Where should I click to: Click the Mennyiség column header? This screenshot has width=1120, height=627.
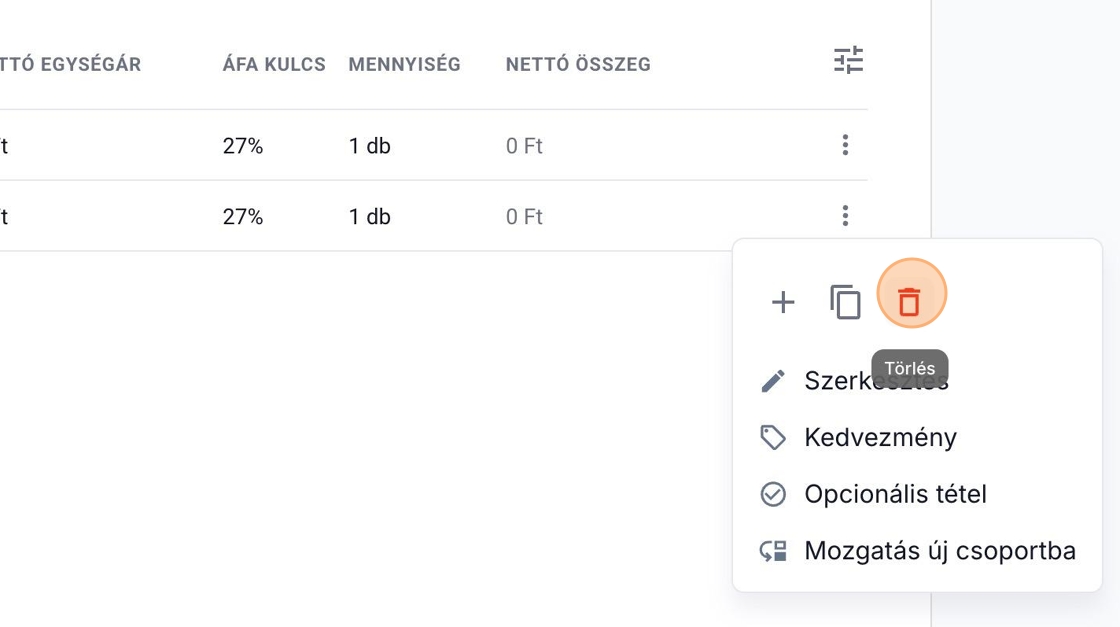[x=404, y=65]
